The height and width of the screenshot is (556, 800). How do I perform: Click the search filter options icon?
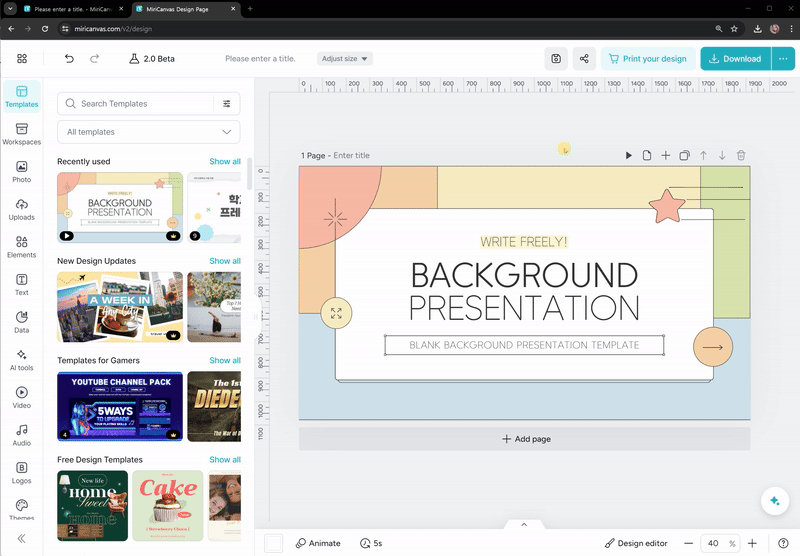227,104
